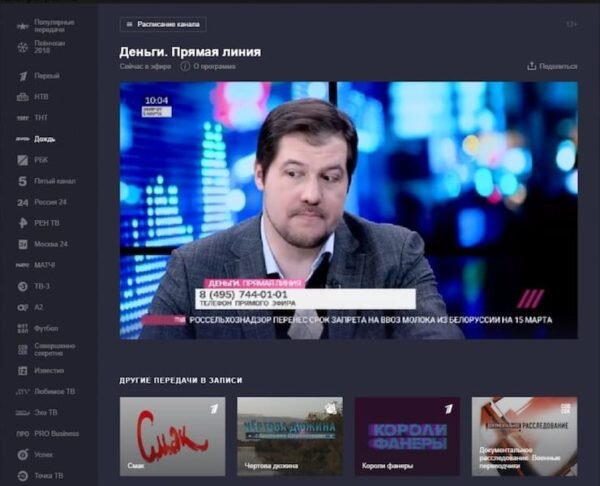600x486 pixels.
Task: Open the Документальное расследование thumbnail
Action: click(x=525, y=436)
